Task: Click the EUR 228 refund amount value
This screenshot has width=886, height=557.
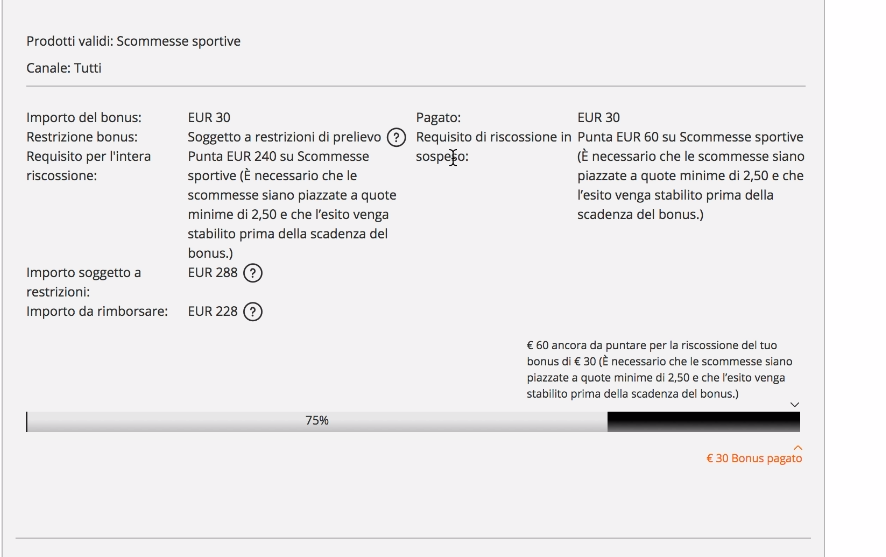Action: pos(212,312)
